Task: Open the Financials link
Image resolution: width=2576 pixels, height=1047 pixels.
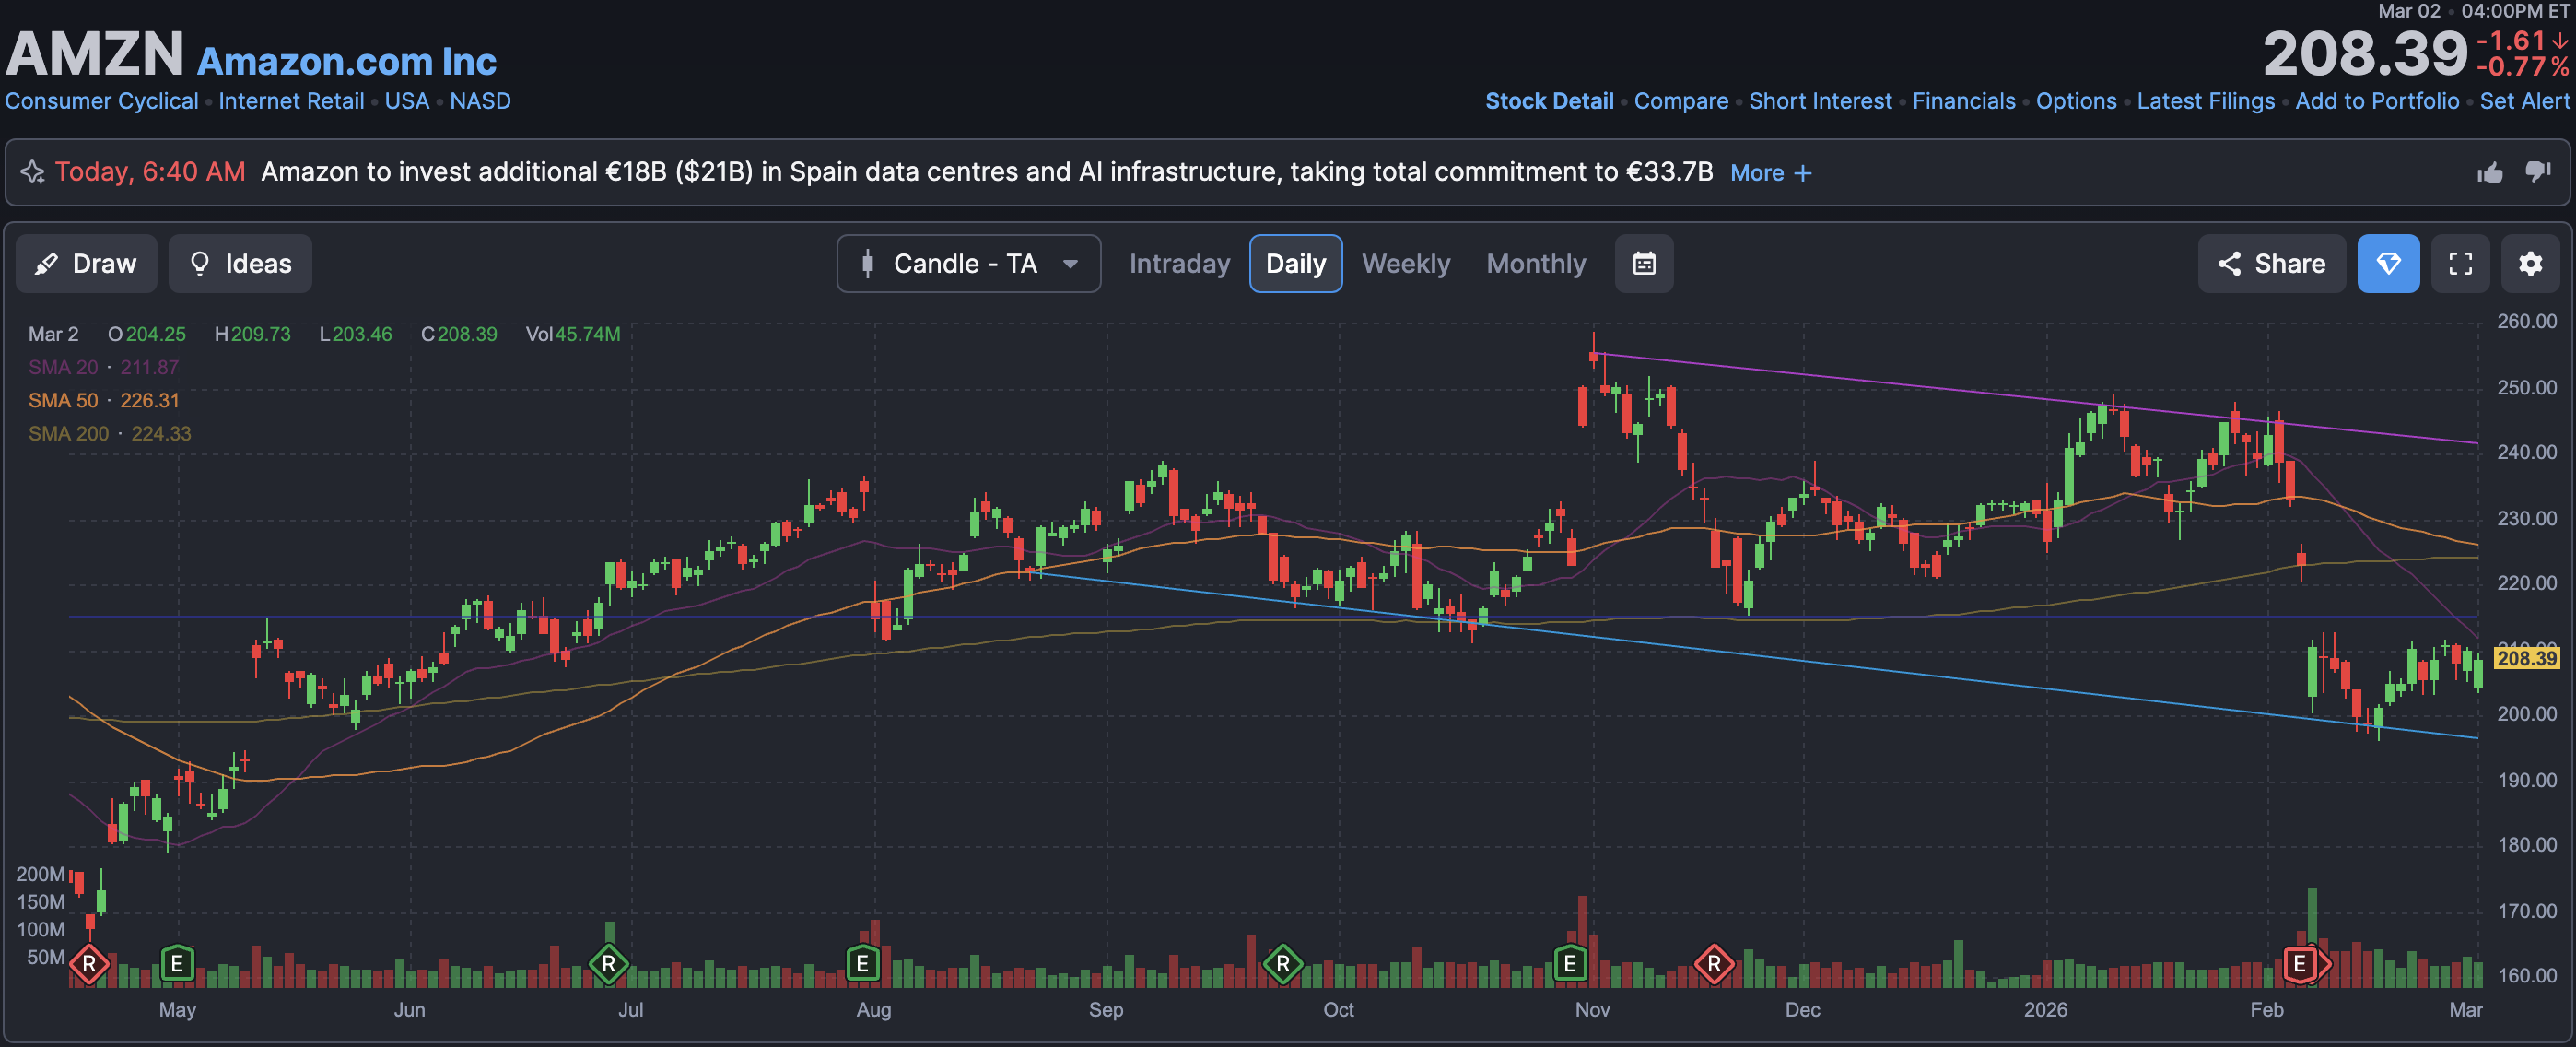Action: (1963, 101)
